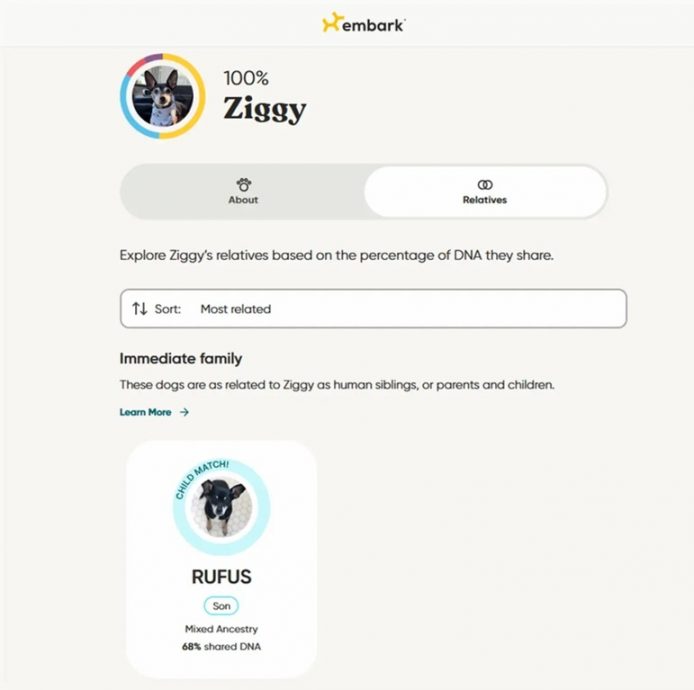Click the Embark logo at top

click(363, 23)
